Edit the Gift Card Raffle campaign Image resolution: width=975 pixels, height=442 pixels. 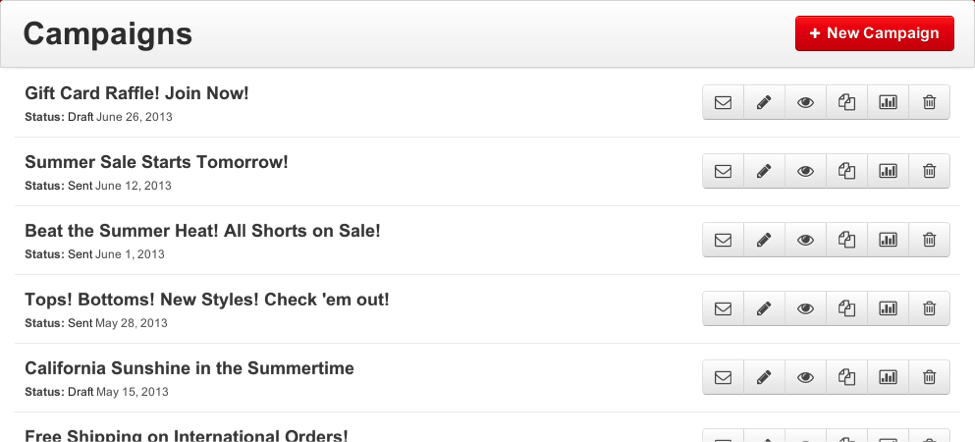[x=764, y=102]
